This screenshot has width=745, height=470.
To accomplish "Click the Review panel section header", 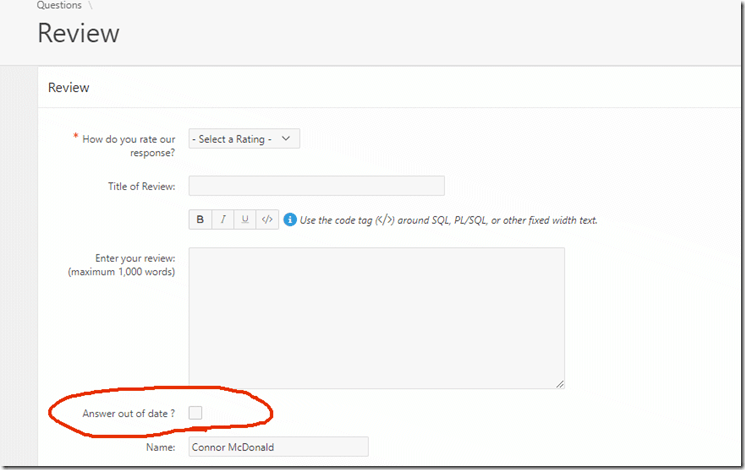I will 69,88.
